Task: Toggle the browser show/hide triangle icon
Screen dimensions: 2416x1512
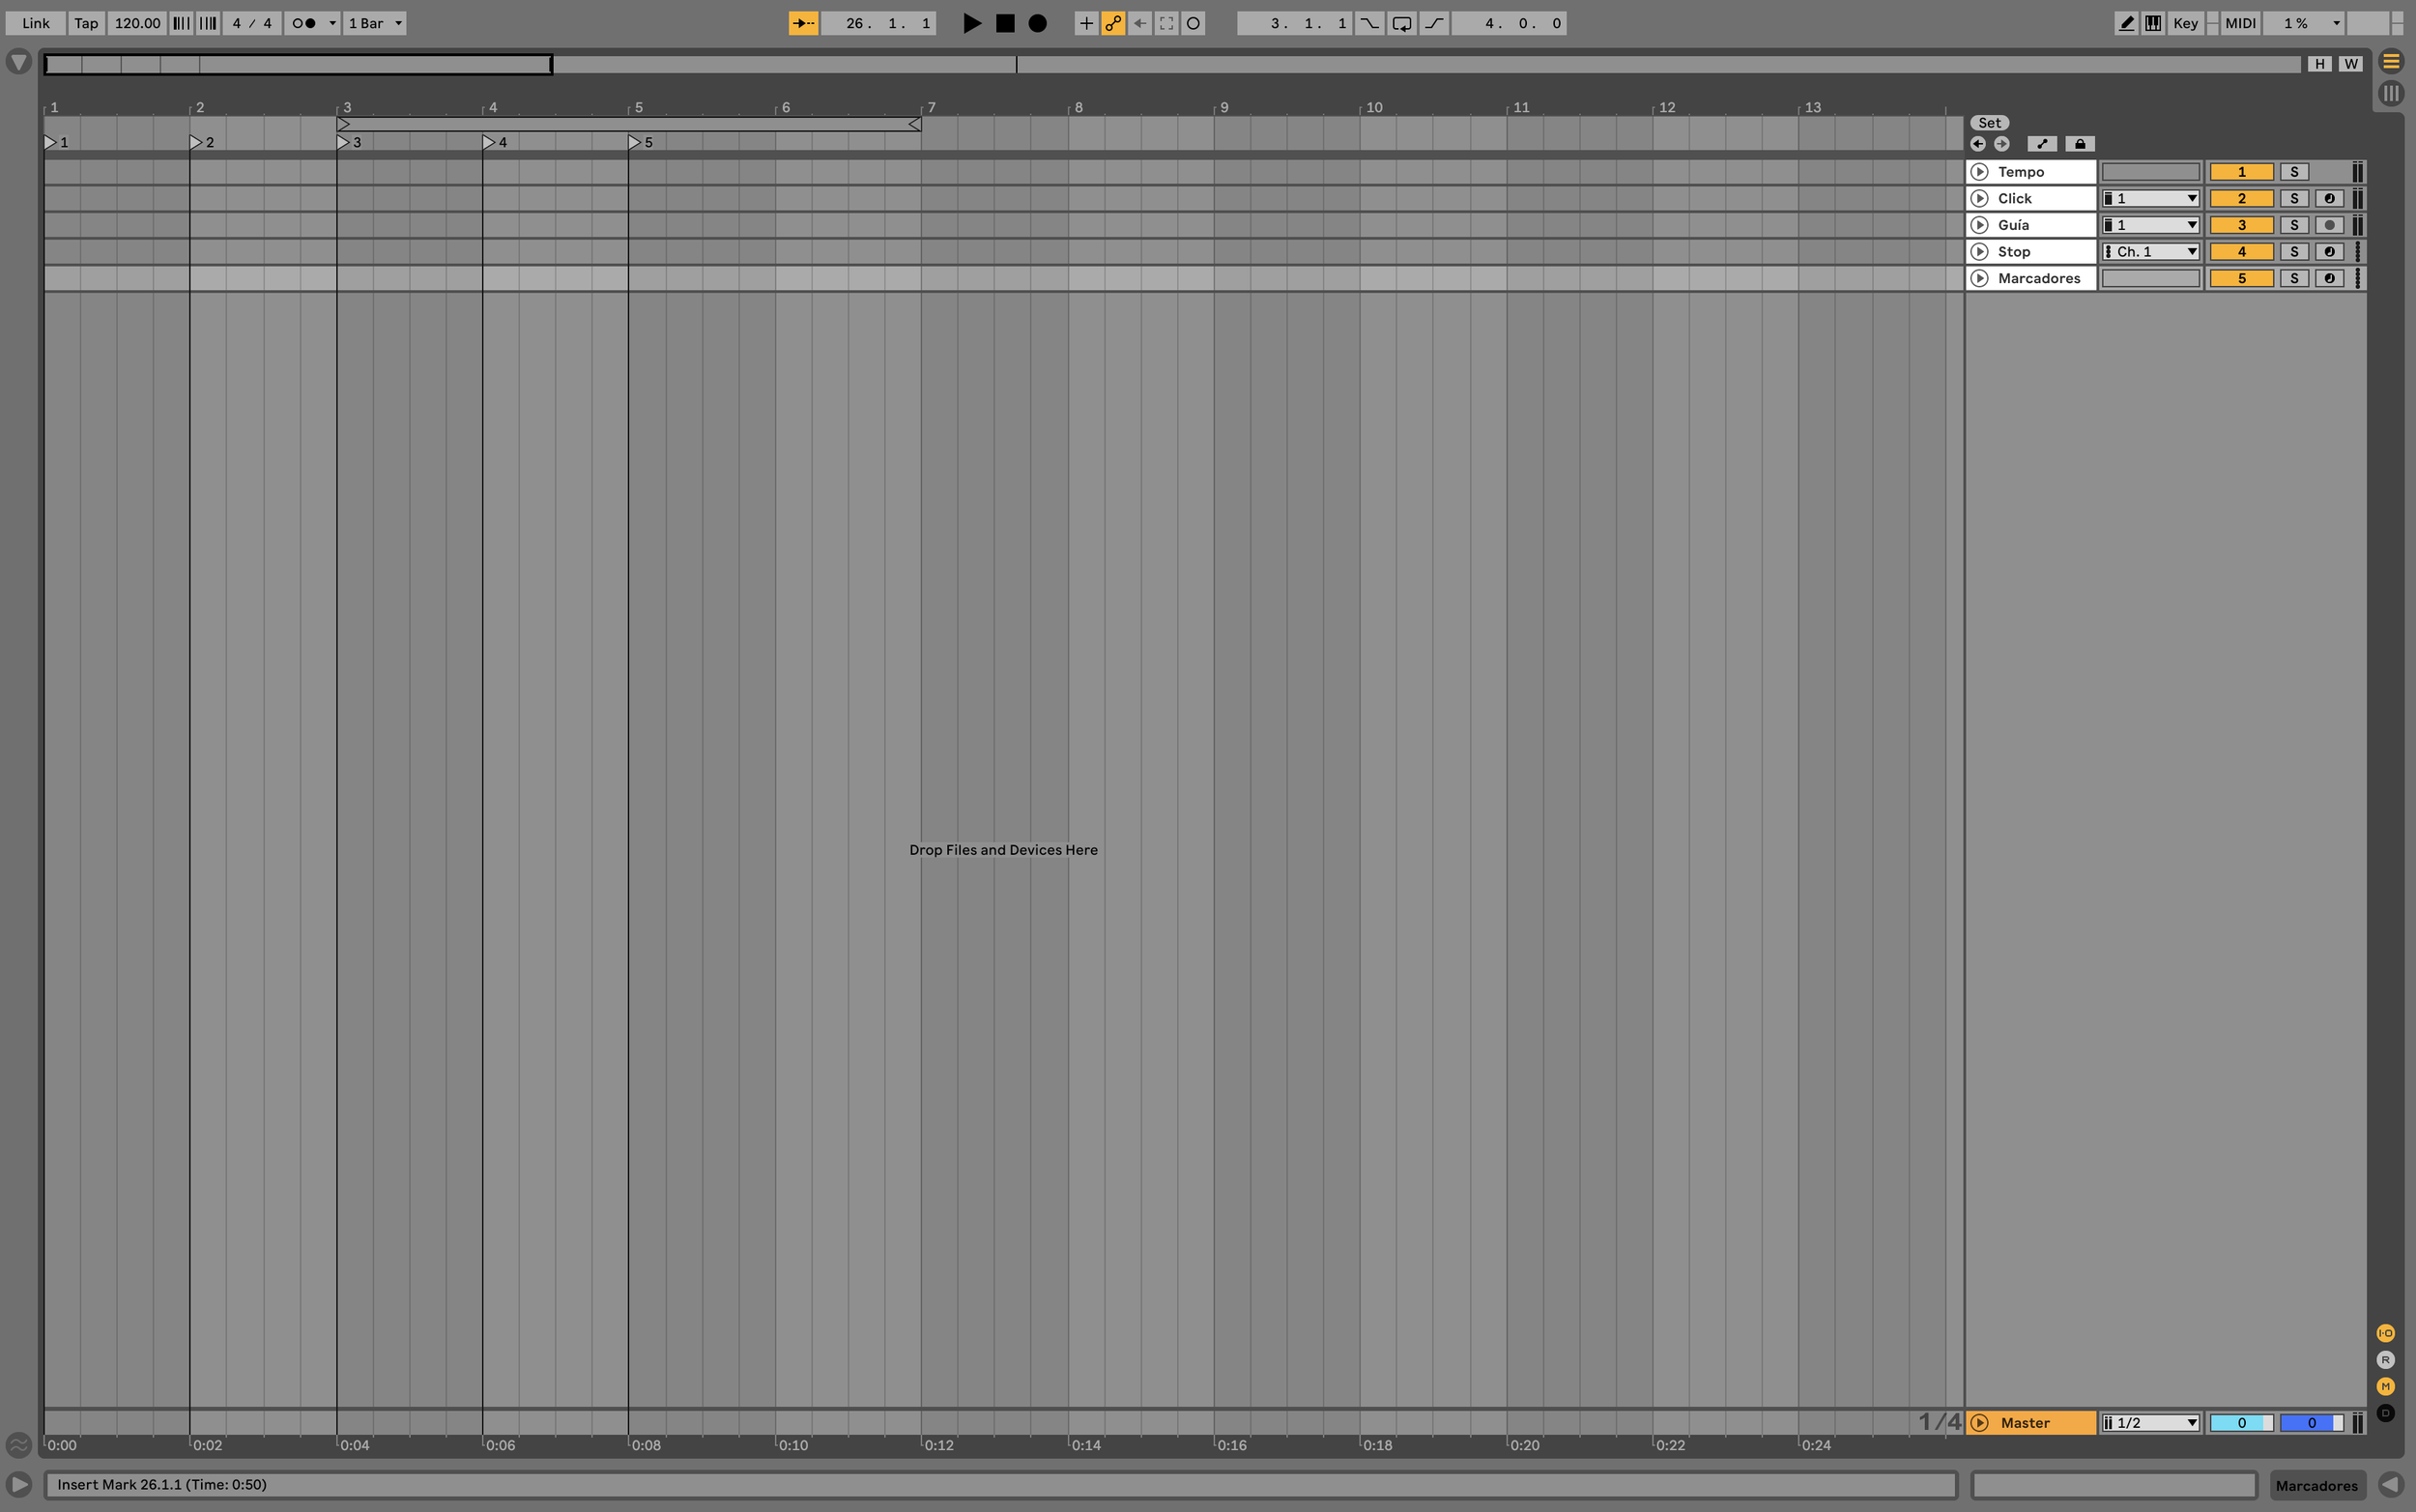Action: pos(18,62)
